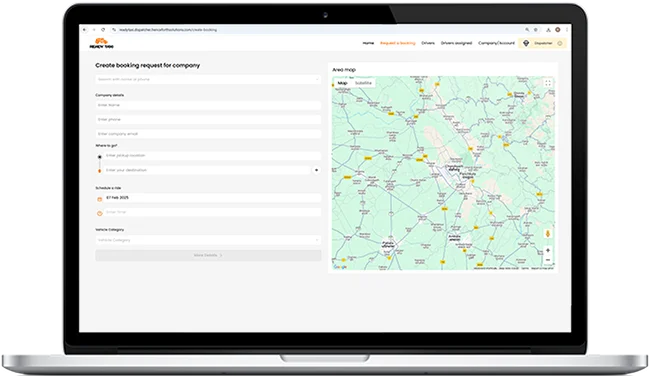
Task: Click the Keyboard shortcuts link on map
Action: (485, 268)
